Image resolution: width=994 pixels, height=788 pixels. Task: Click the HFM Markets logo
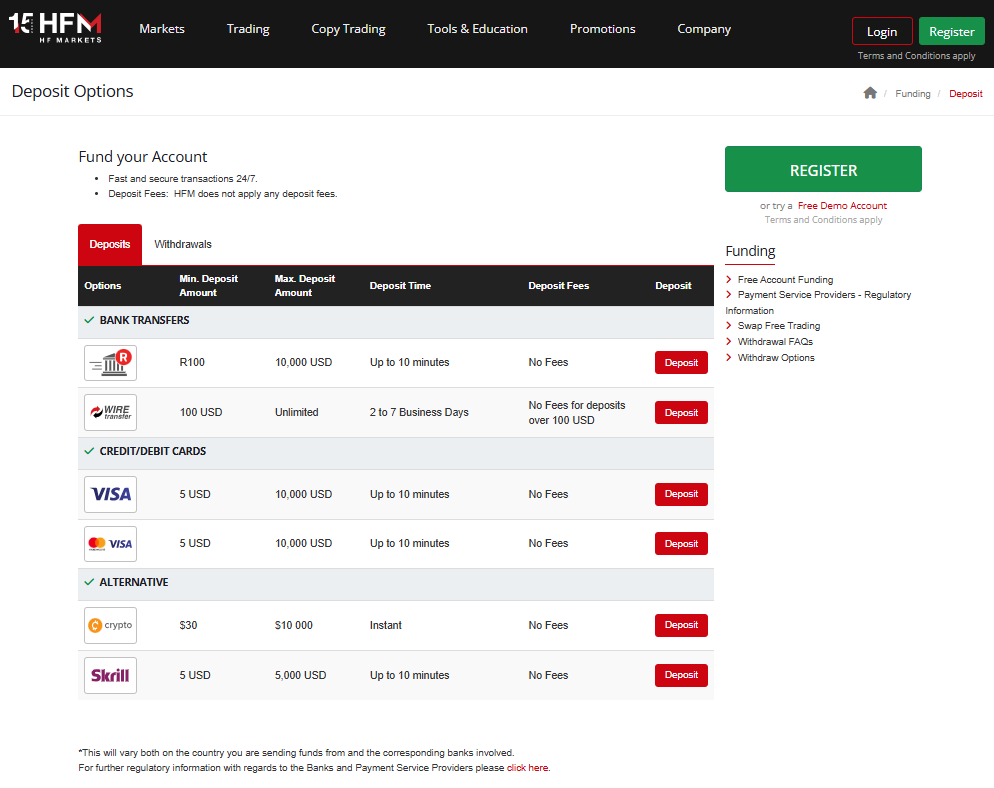pyautogui.click(x=55, y=28)
